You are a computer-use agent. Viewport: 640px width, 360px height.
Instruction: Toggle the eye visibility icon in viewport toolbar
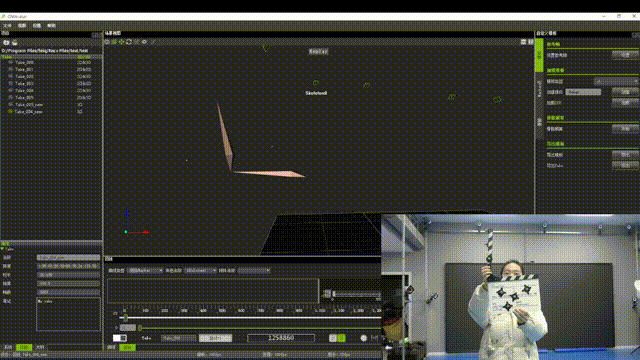pos(144,42)
